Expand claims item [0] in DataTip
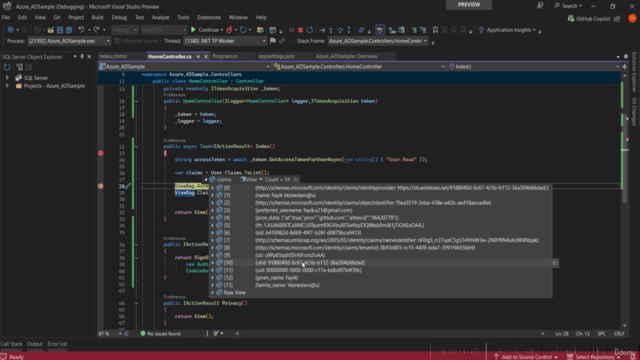The width and height of the screenshot is (640, 360). [x=213, y=188]
